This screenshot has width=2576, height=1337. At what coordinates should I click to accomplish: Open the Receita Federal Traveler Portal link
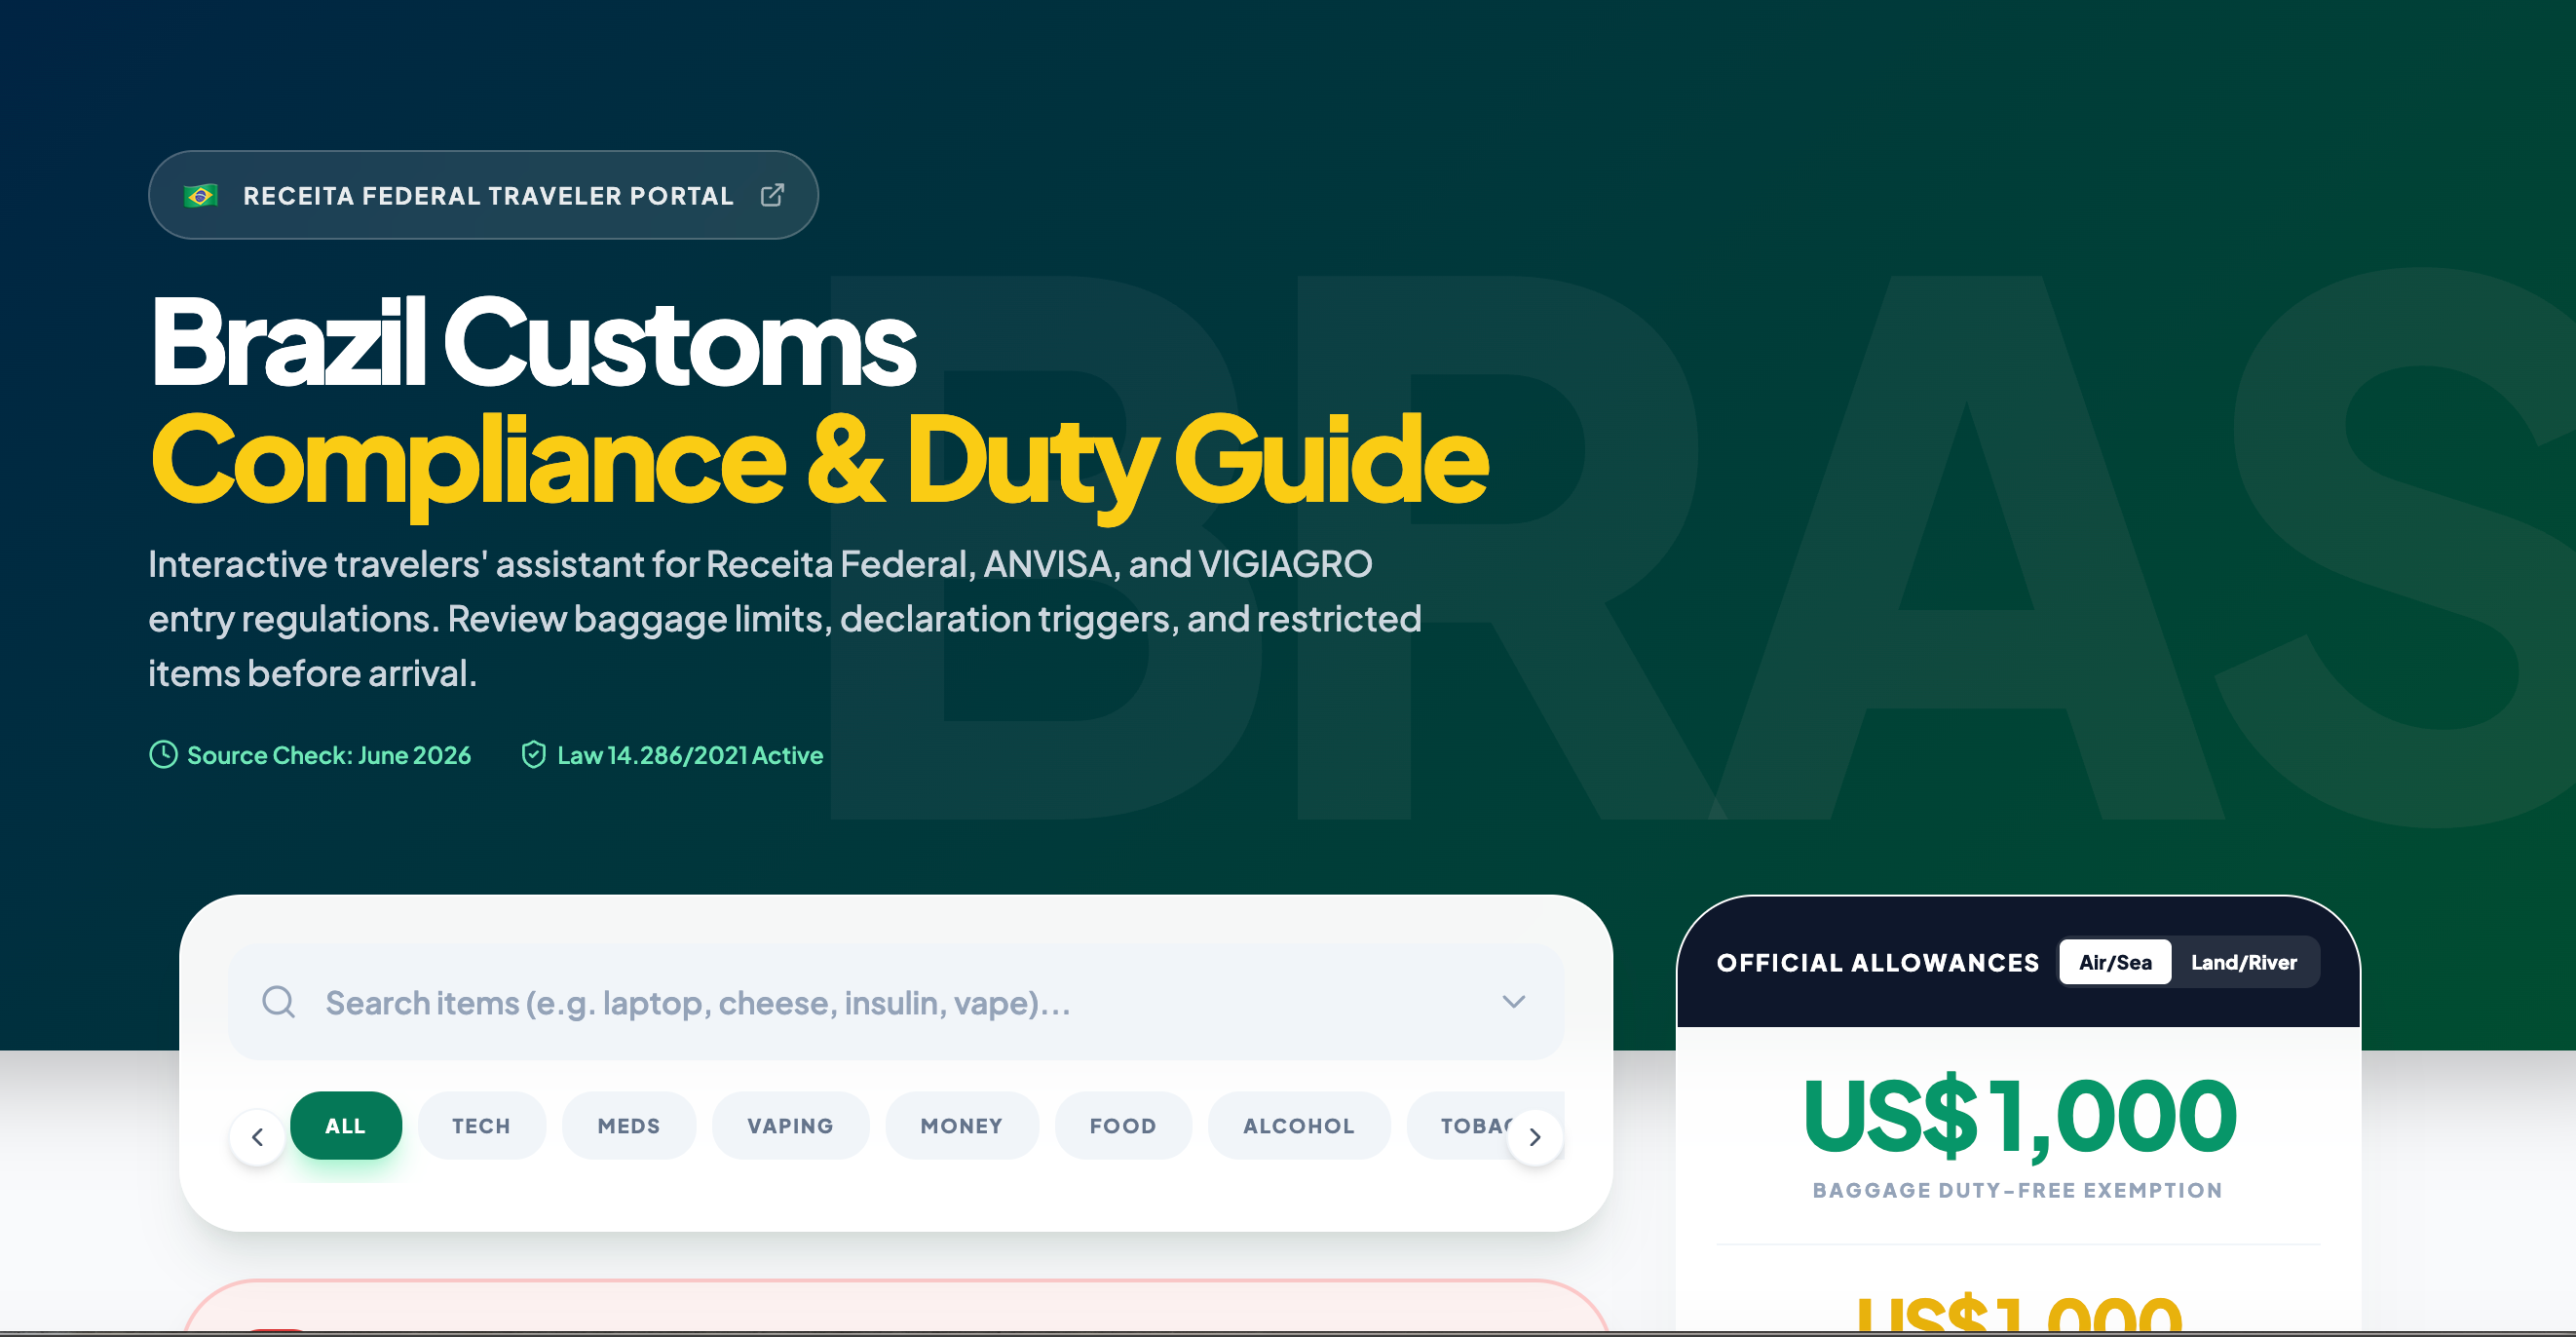pyautogui.click(x=483, y=195)
